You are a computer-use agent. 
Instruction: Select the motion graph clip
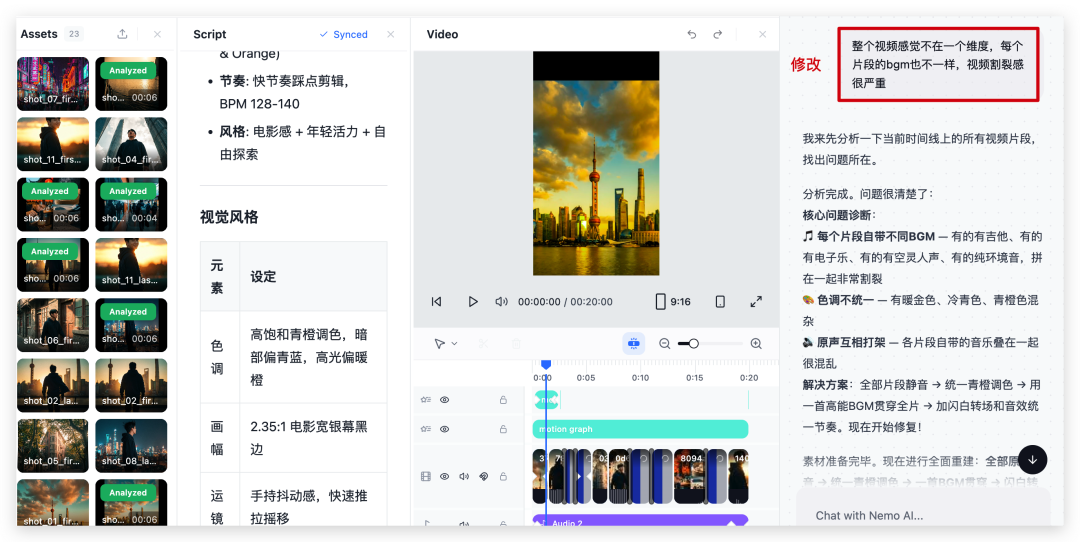640,429
